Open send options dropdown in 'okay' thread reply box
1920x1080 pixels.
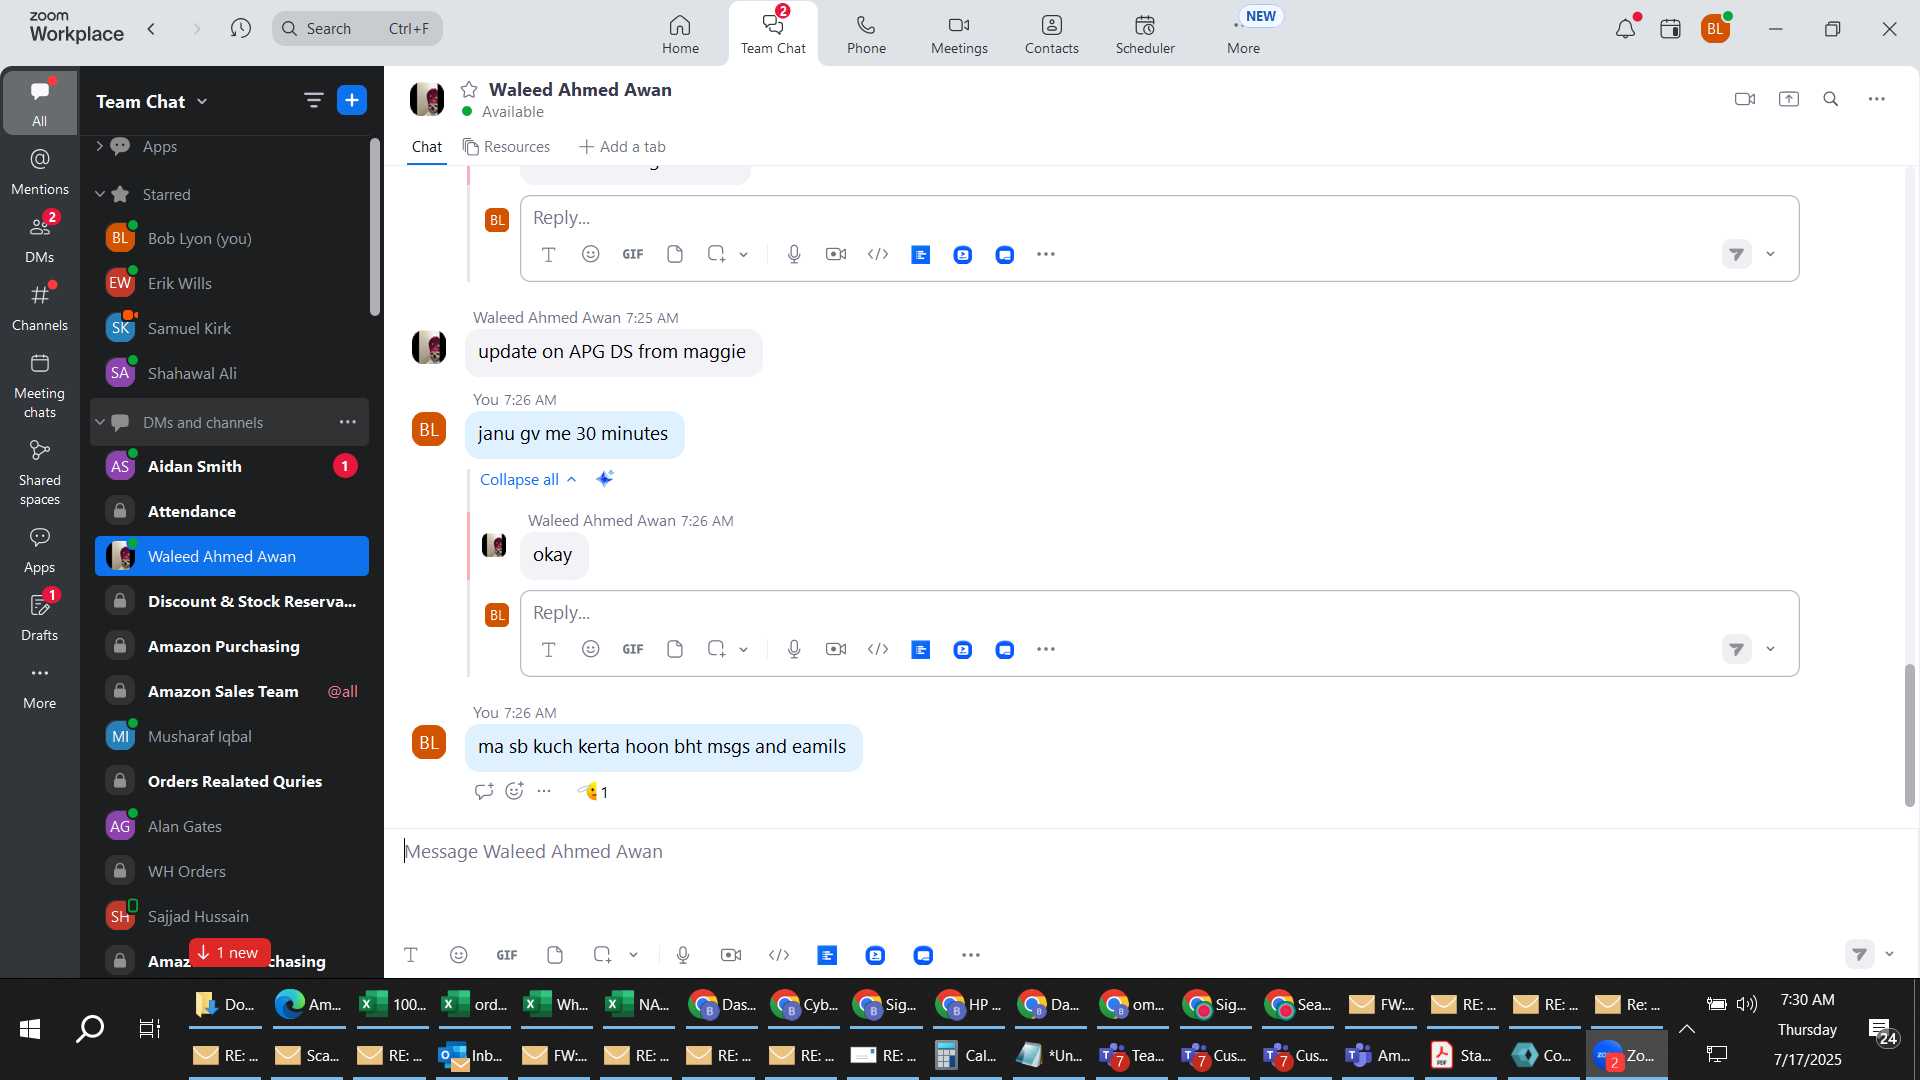coord(1770,649)
